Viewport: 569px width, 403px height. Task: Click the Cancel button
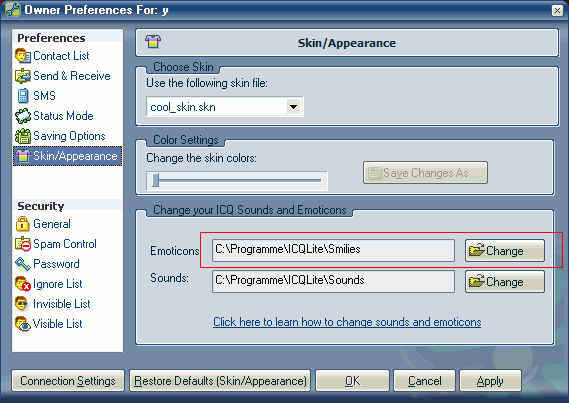click(425, 381)
